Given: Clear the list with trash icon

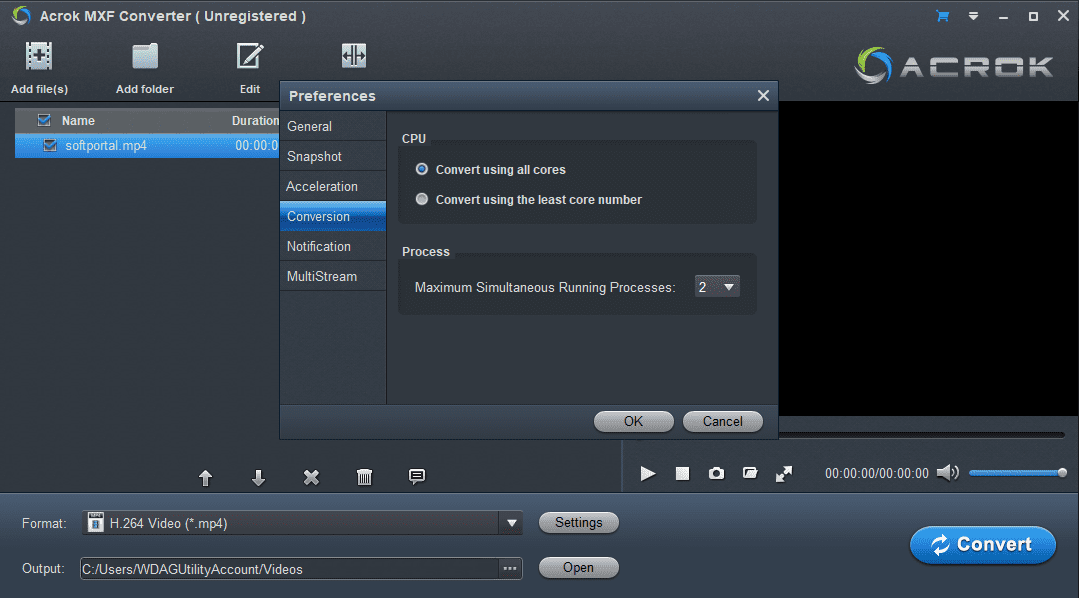Looking at the screenshot, I should 364,476.
